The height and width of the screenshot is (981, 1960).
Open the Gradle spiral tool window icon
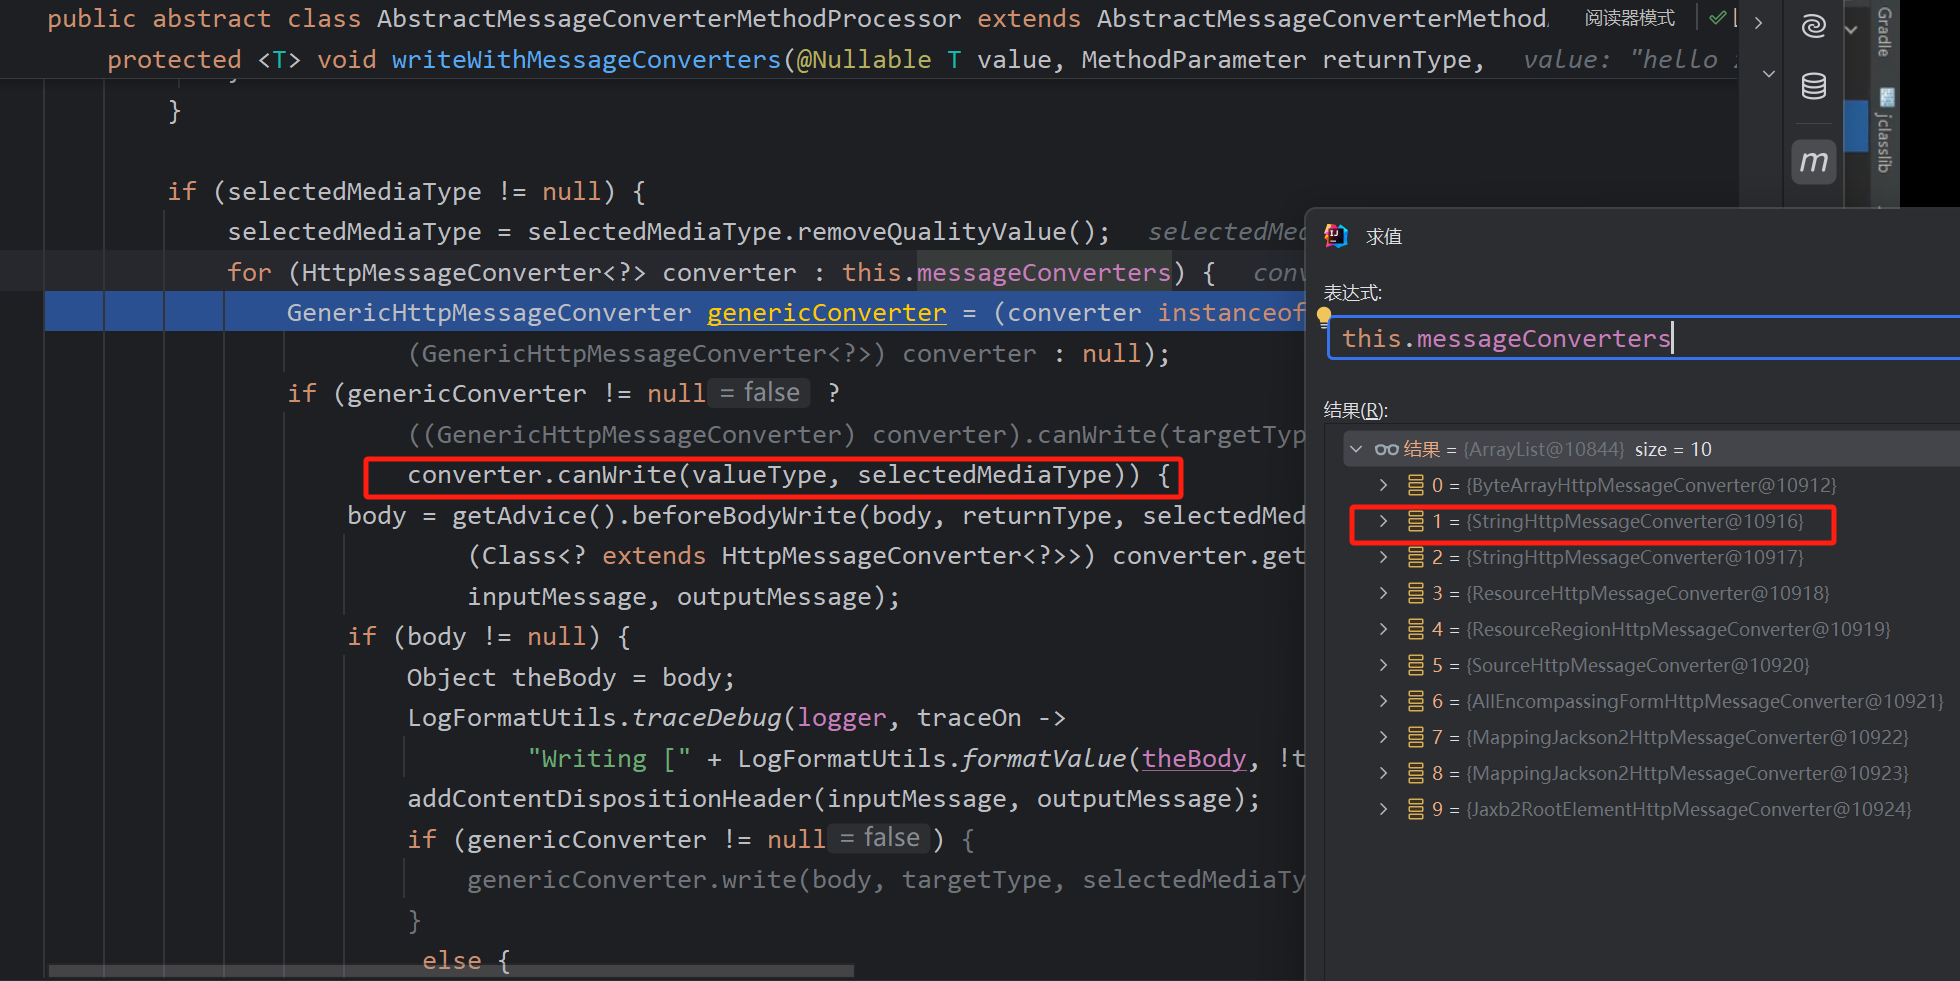[x=1813, y=26]
